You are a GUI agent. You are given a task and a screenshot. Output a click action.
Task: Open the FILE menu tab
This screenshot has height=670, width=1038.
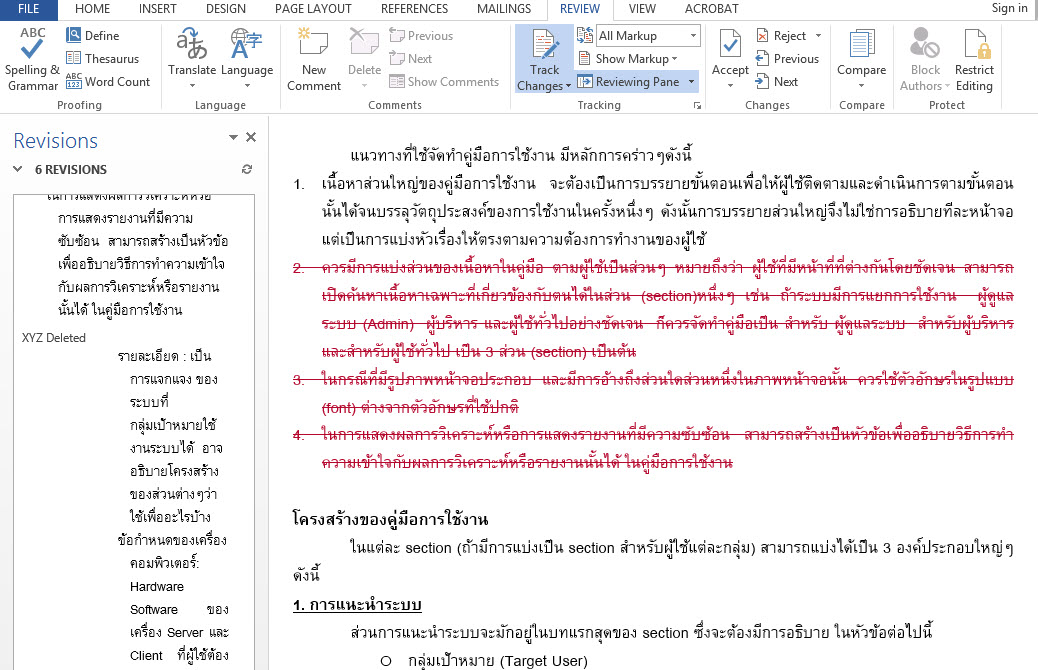(x=29, y=9)
